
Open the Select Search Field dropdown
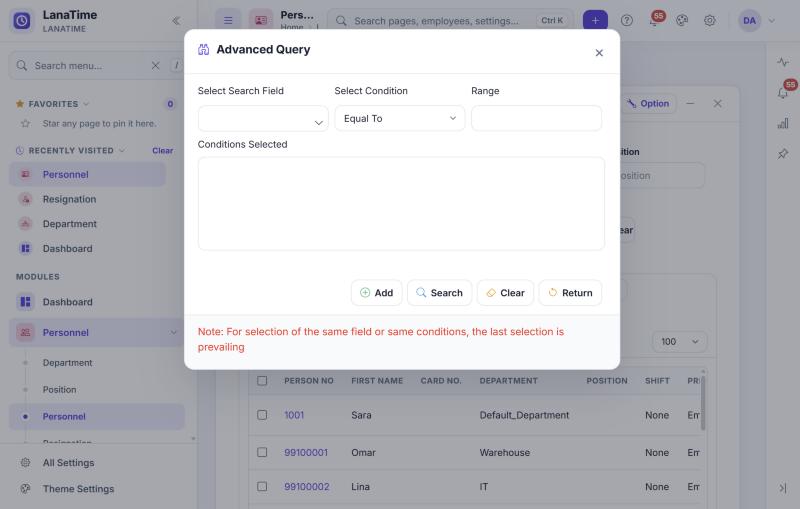[263, 118]
